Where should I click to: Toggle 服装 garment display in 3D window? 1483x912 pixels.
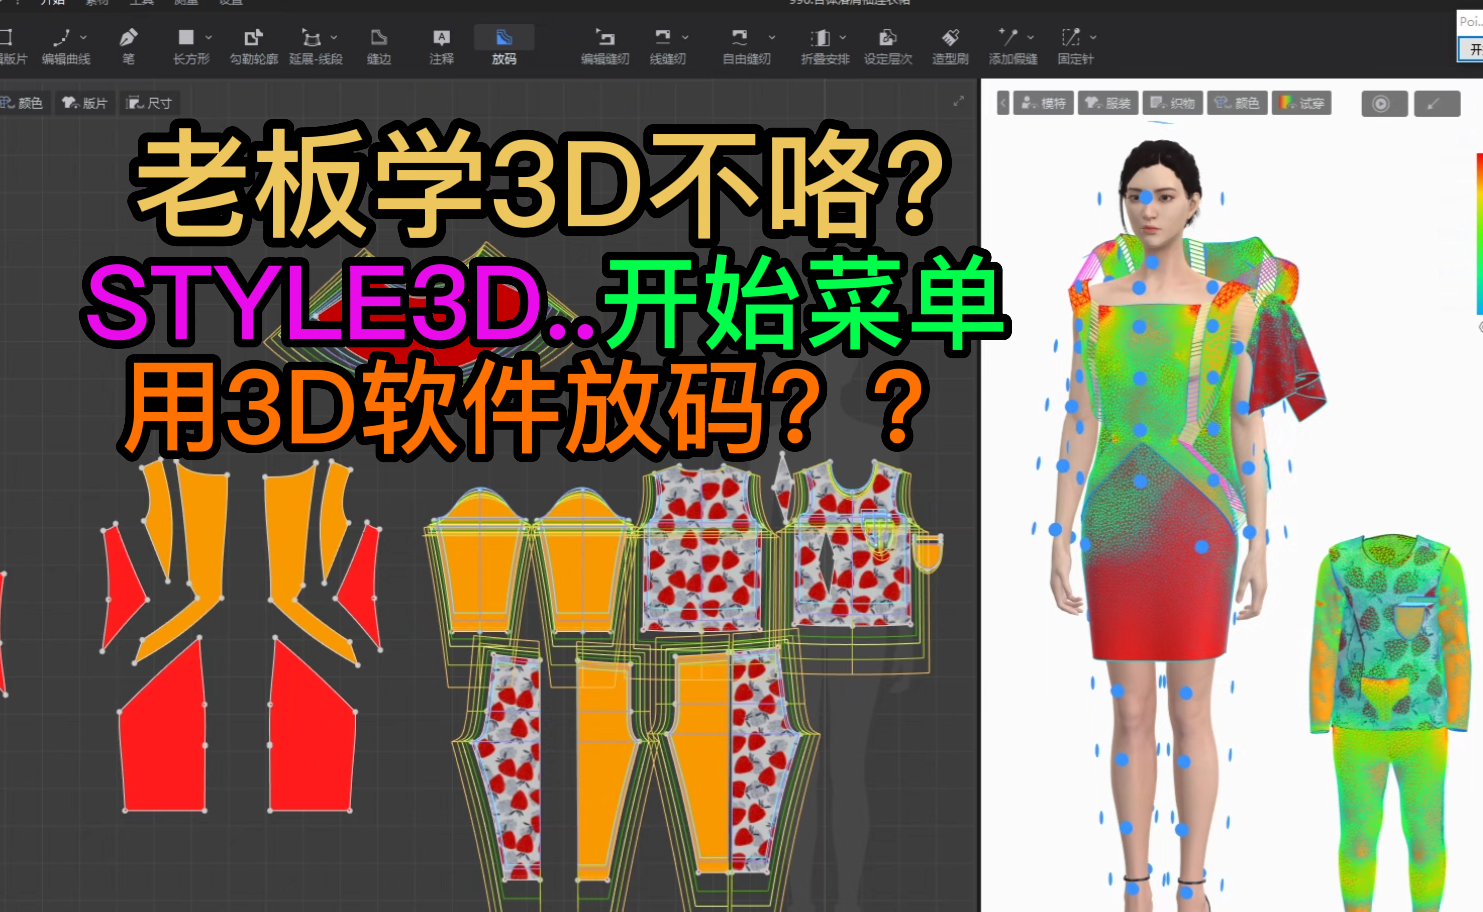(1108, 103)
